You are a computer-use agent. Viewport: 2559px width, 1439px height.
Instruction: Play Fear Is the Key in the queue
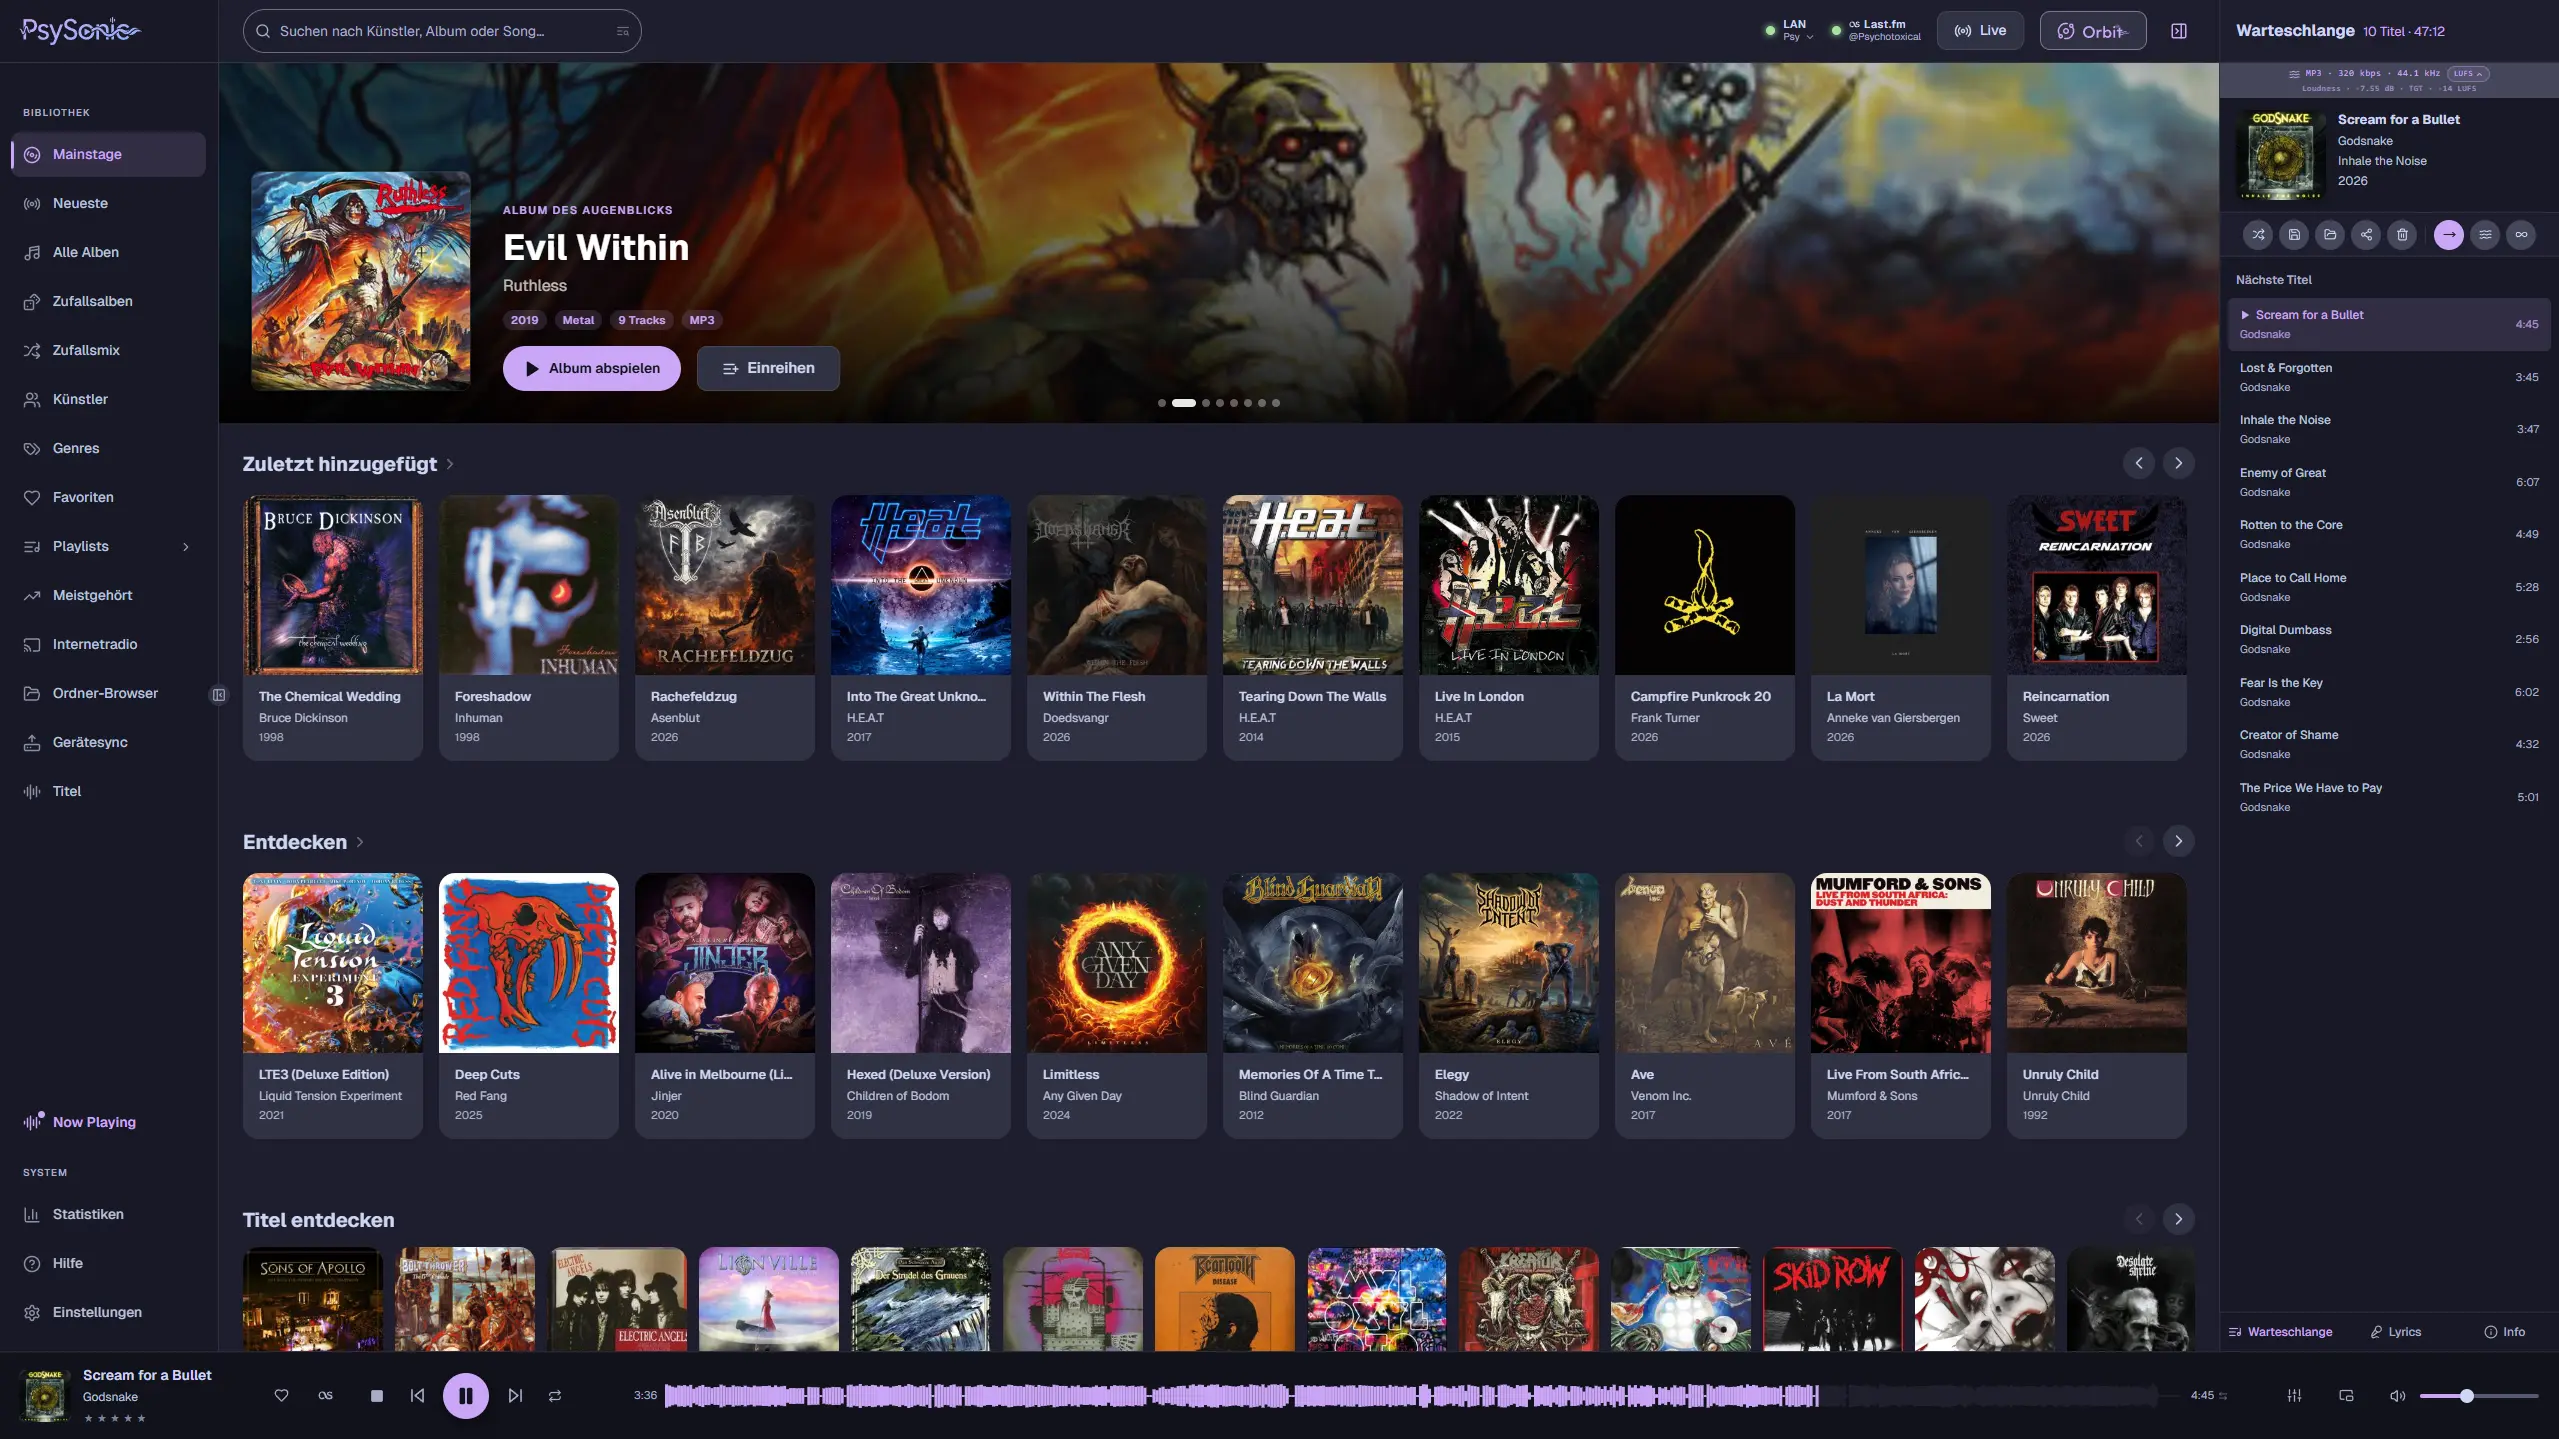coord(2389,693)
